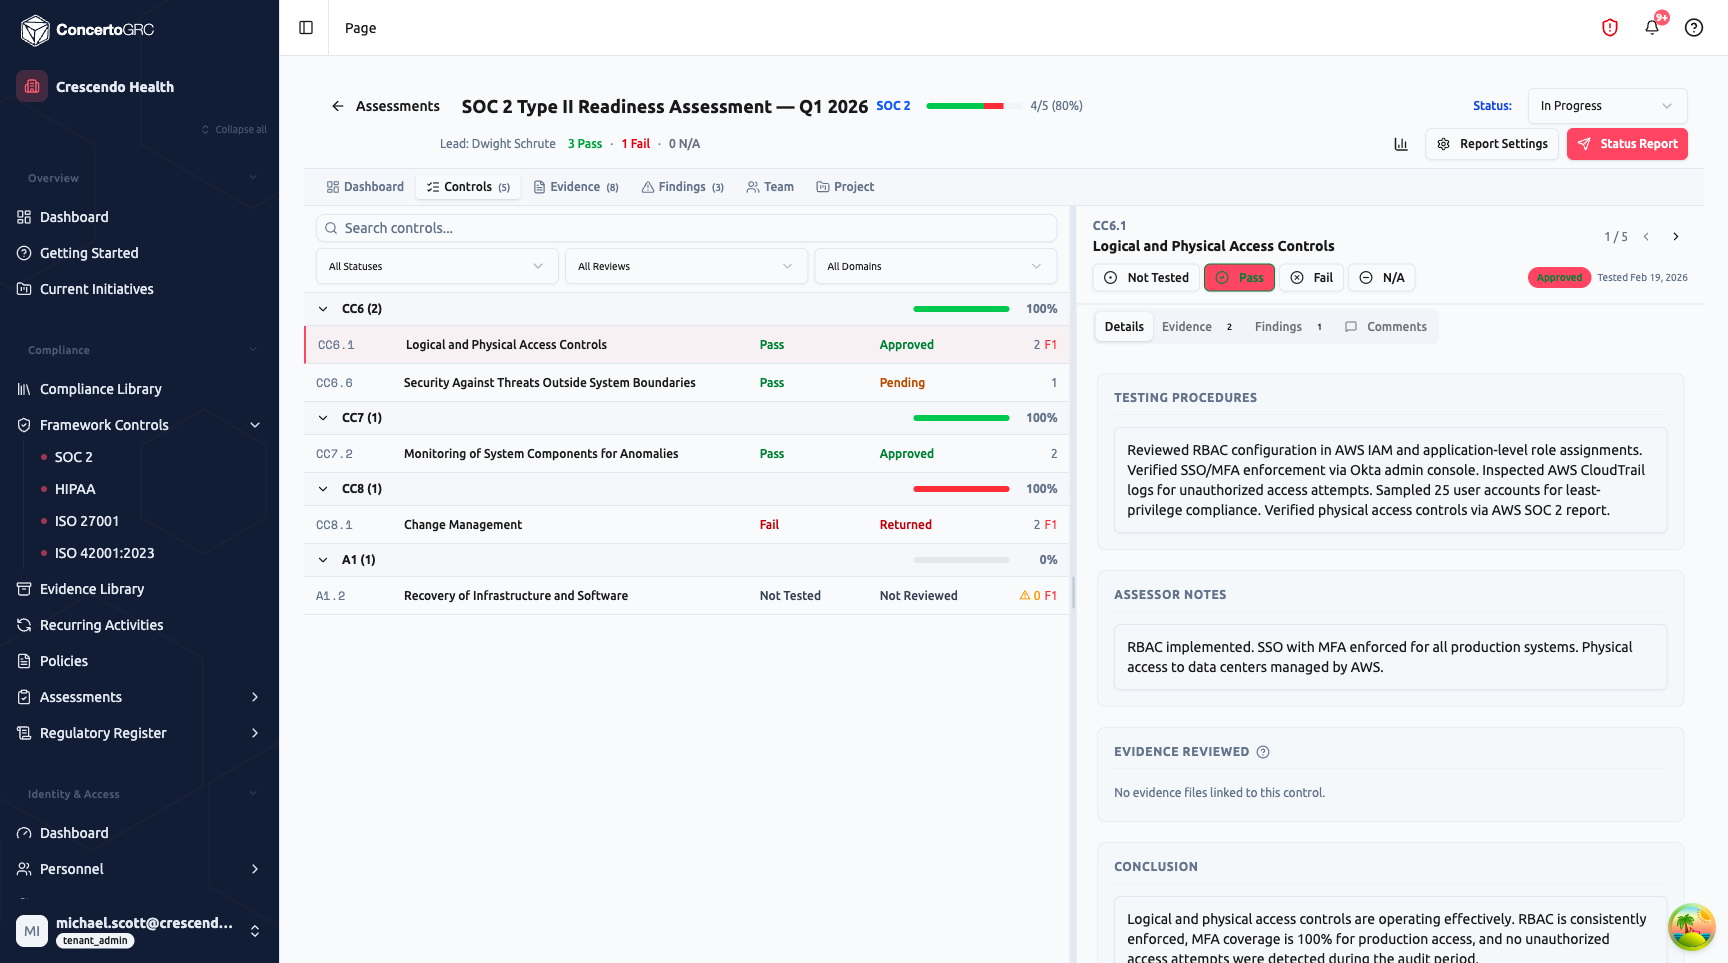This screenshot has width=1728, height=963.
Task: Click the CC8 red progress bar
Action: click(962, 489)
